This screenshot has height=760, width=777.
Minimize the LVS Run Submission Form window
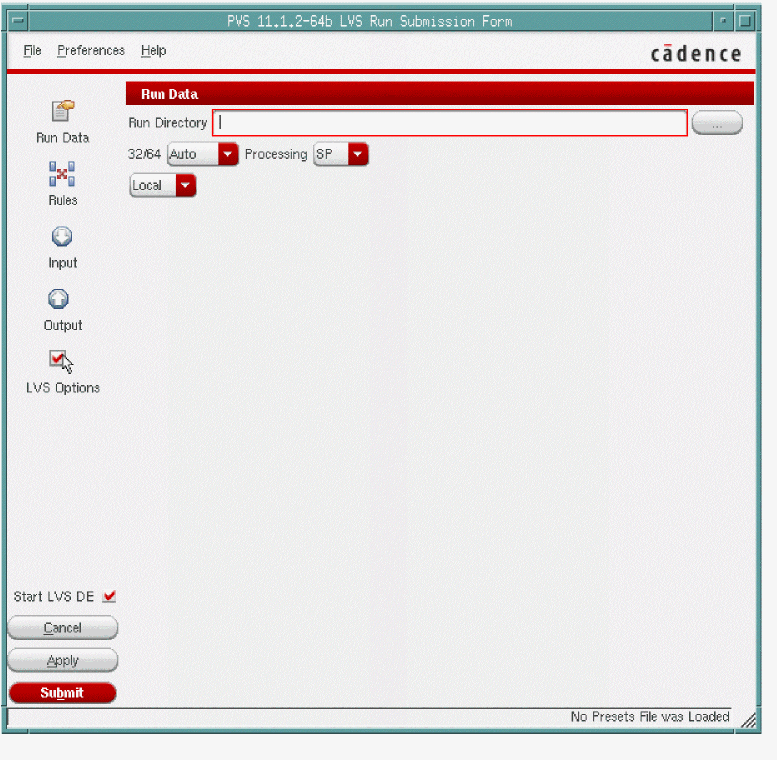[x=723, y=21]
